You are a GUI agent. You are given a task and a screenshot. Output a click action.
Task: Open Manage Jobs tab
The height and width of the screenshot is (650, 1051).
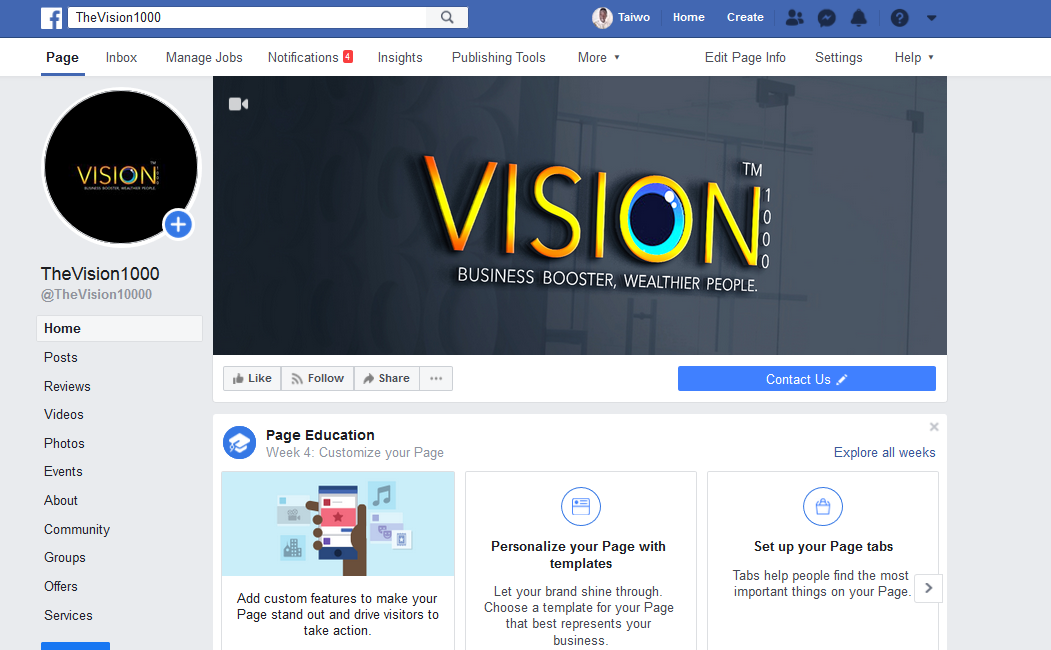pos(204,58)
